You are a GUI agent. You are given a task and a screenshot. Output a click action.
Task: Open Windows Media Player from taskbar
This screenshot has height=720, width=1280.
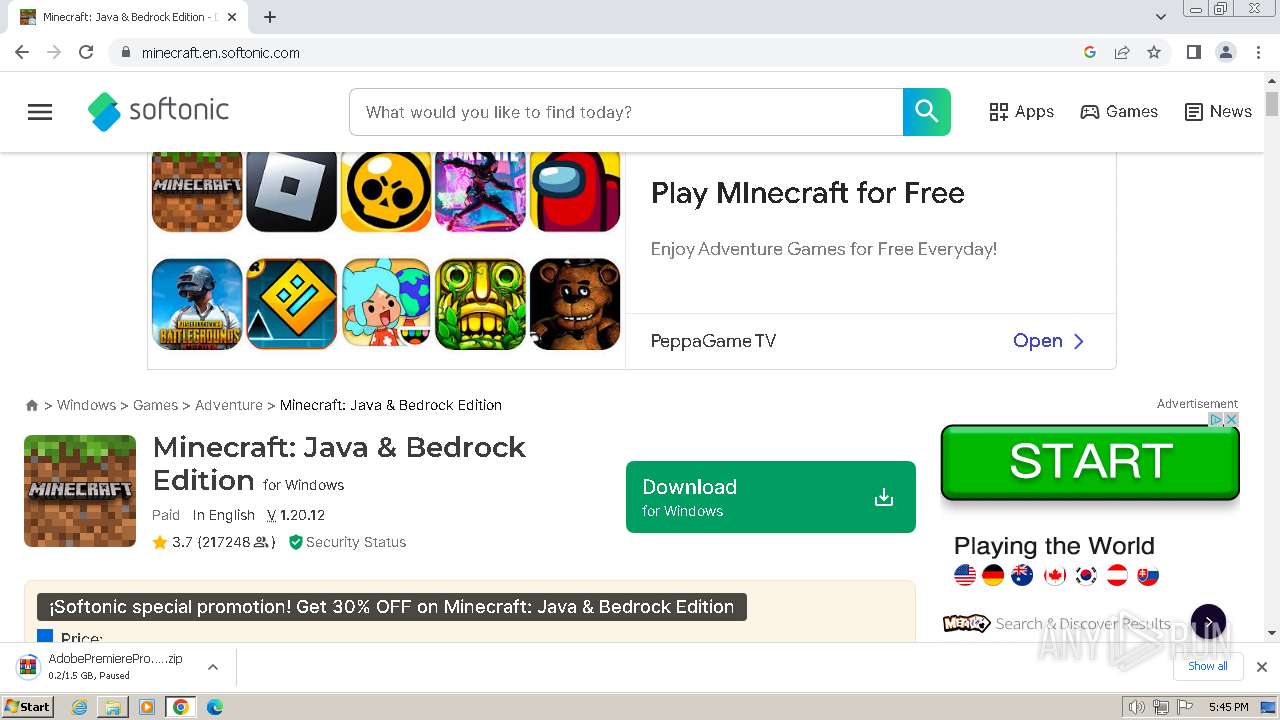click(147, 707)
